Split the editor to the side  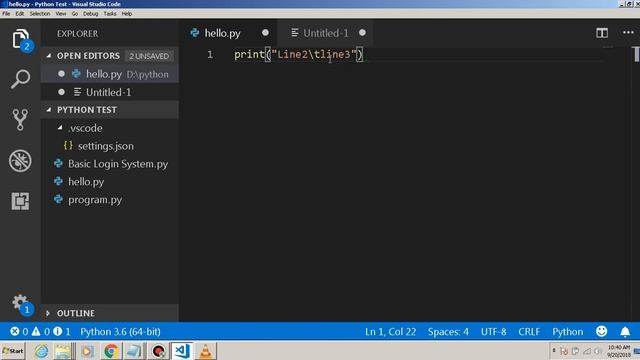602,33
